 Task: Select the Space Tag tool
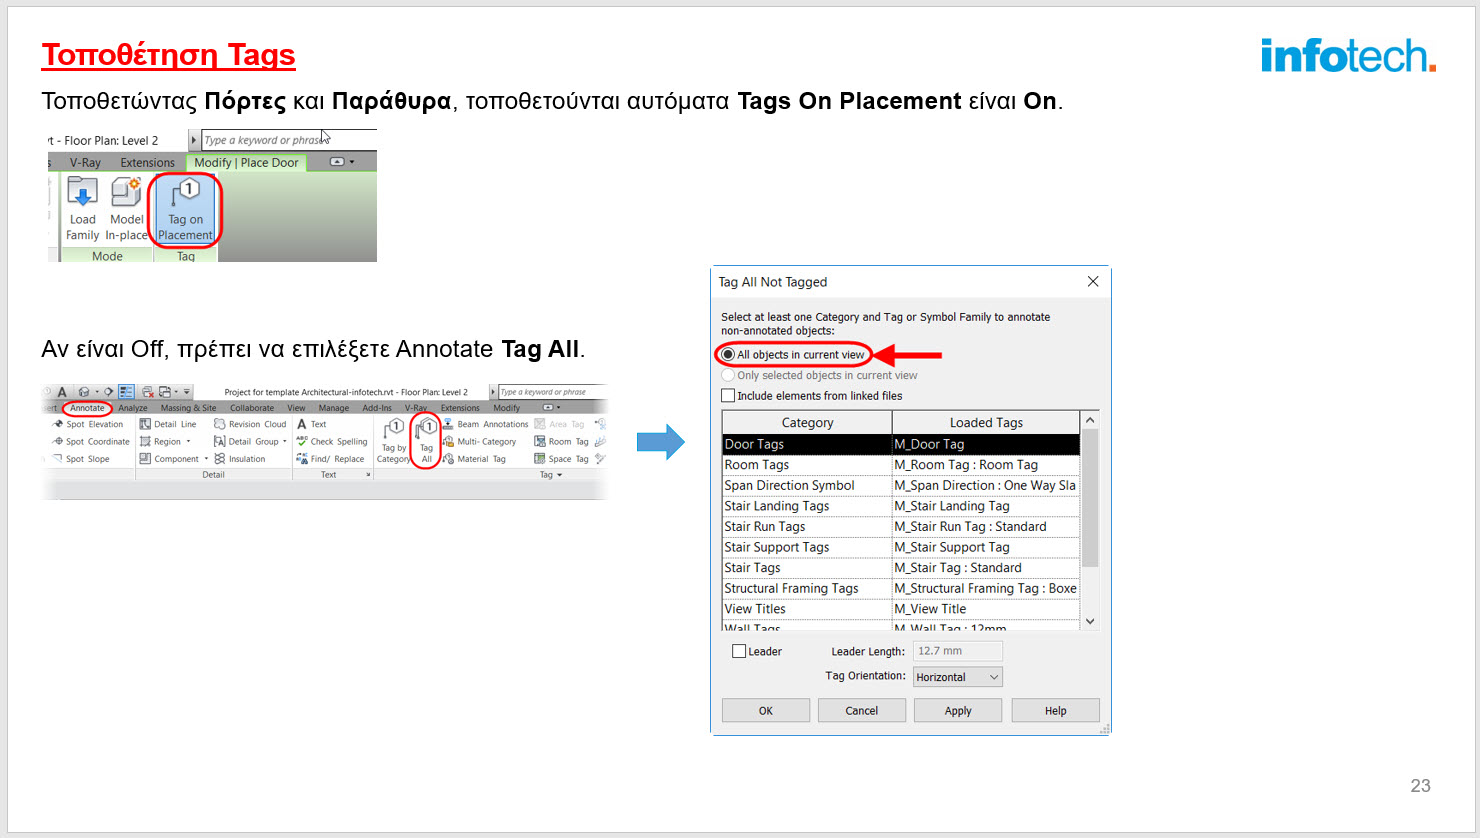tap(561, 459)
